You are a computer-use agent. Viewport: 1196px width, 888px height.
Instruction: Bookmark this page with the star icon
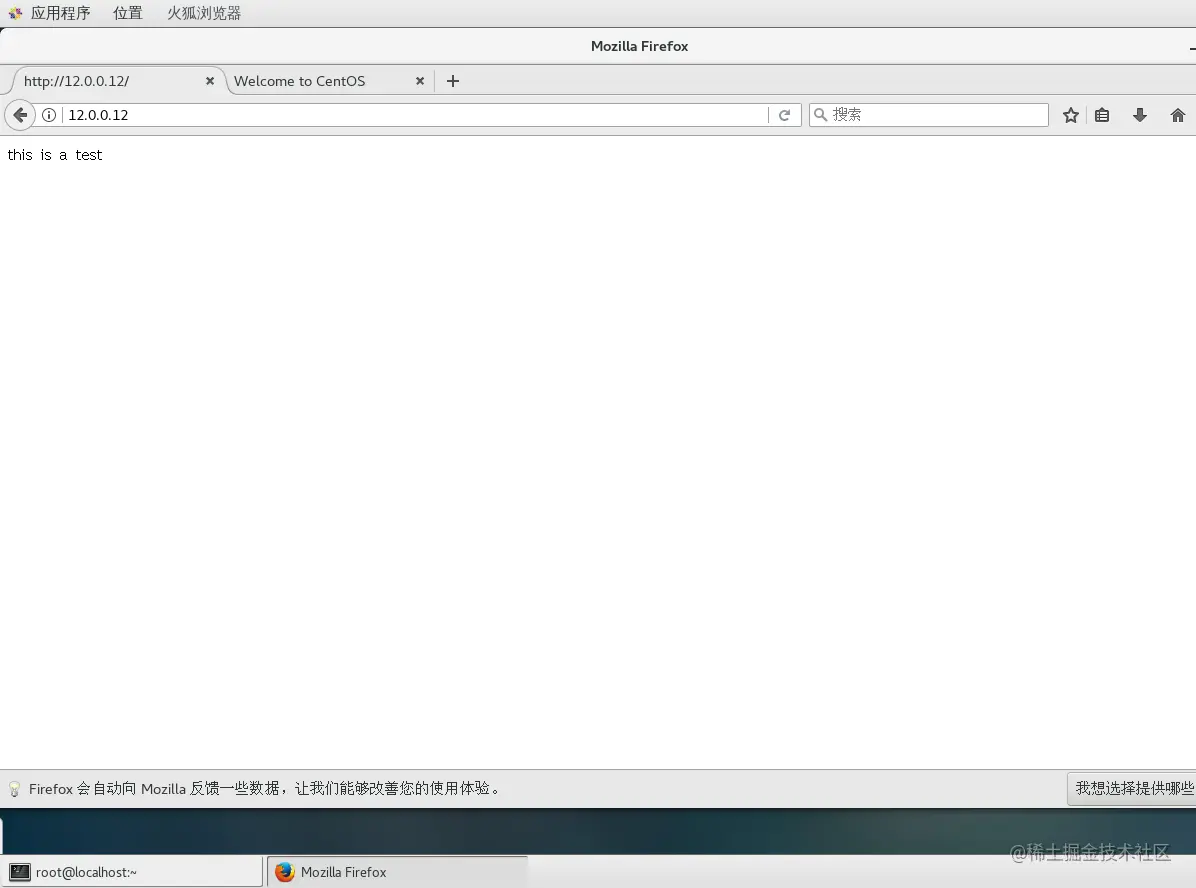[x=1071, y=115]
